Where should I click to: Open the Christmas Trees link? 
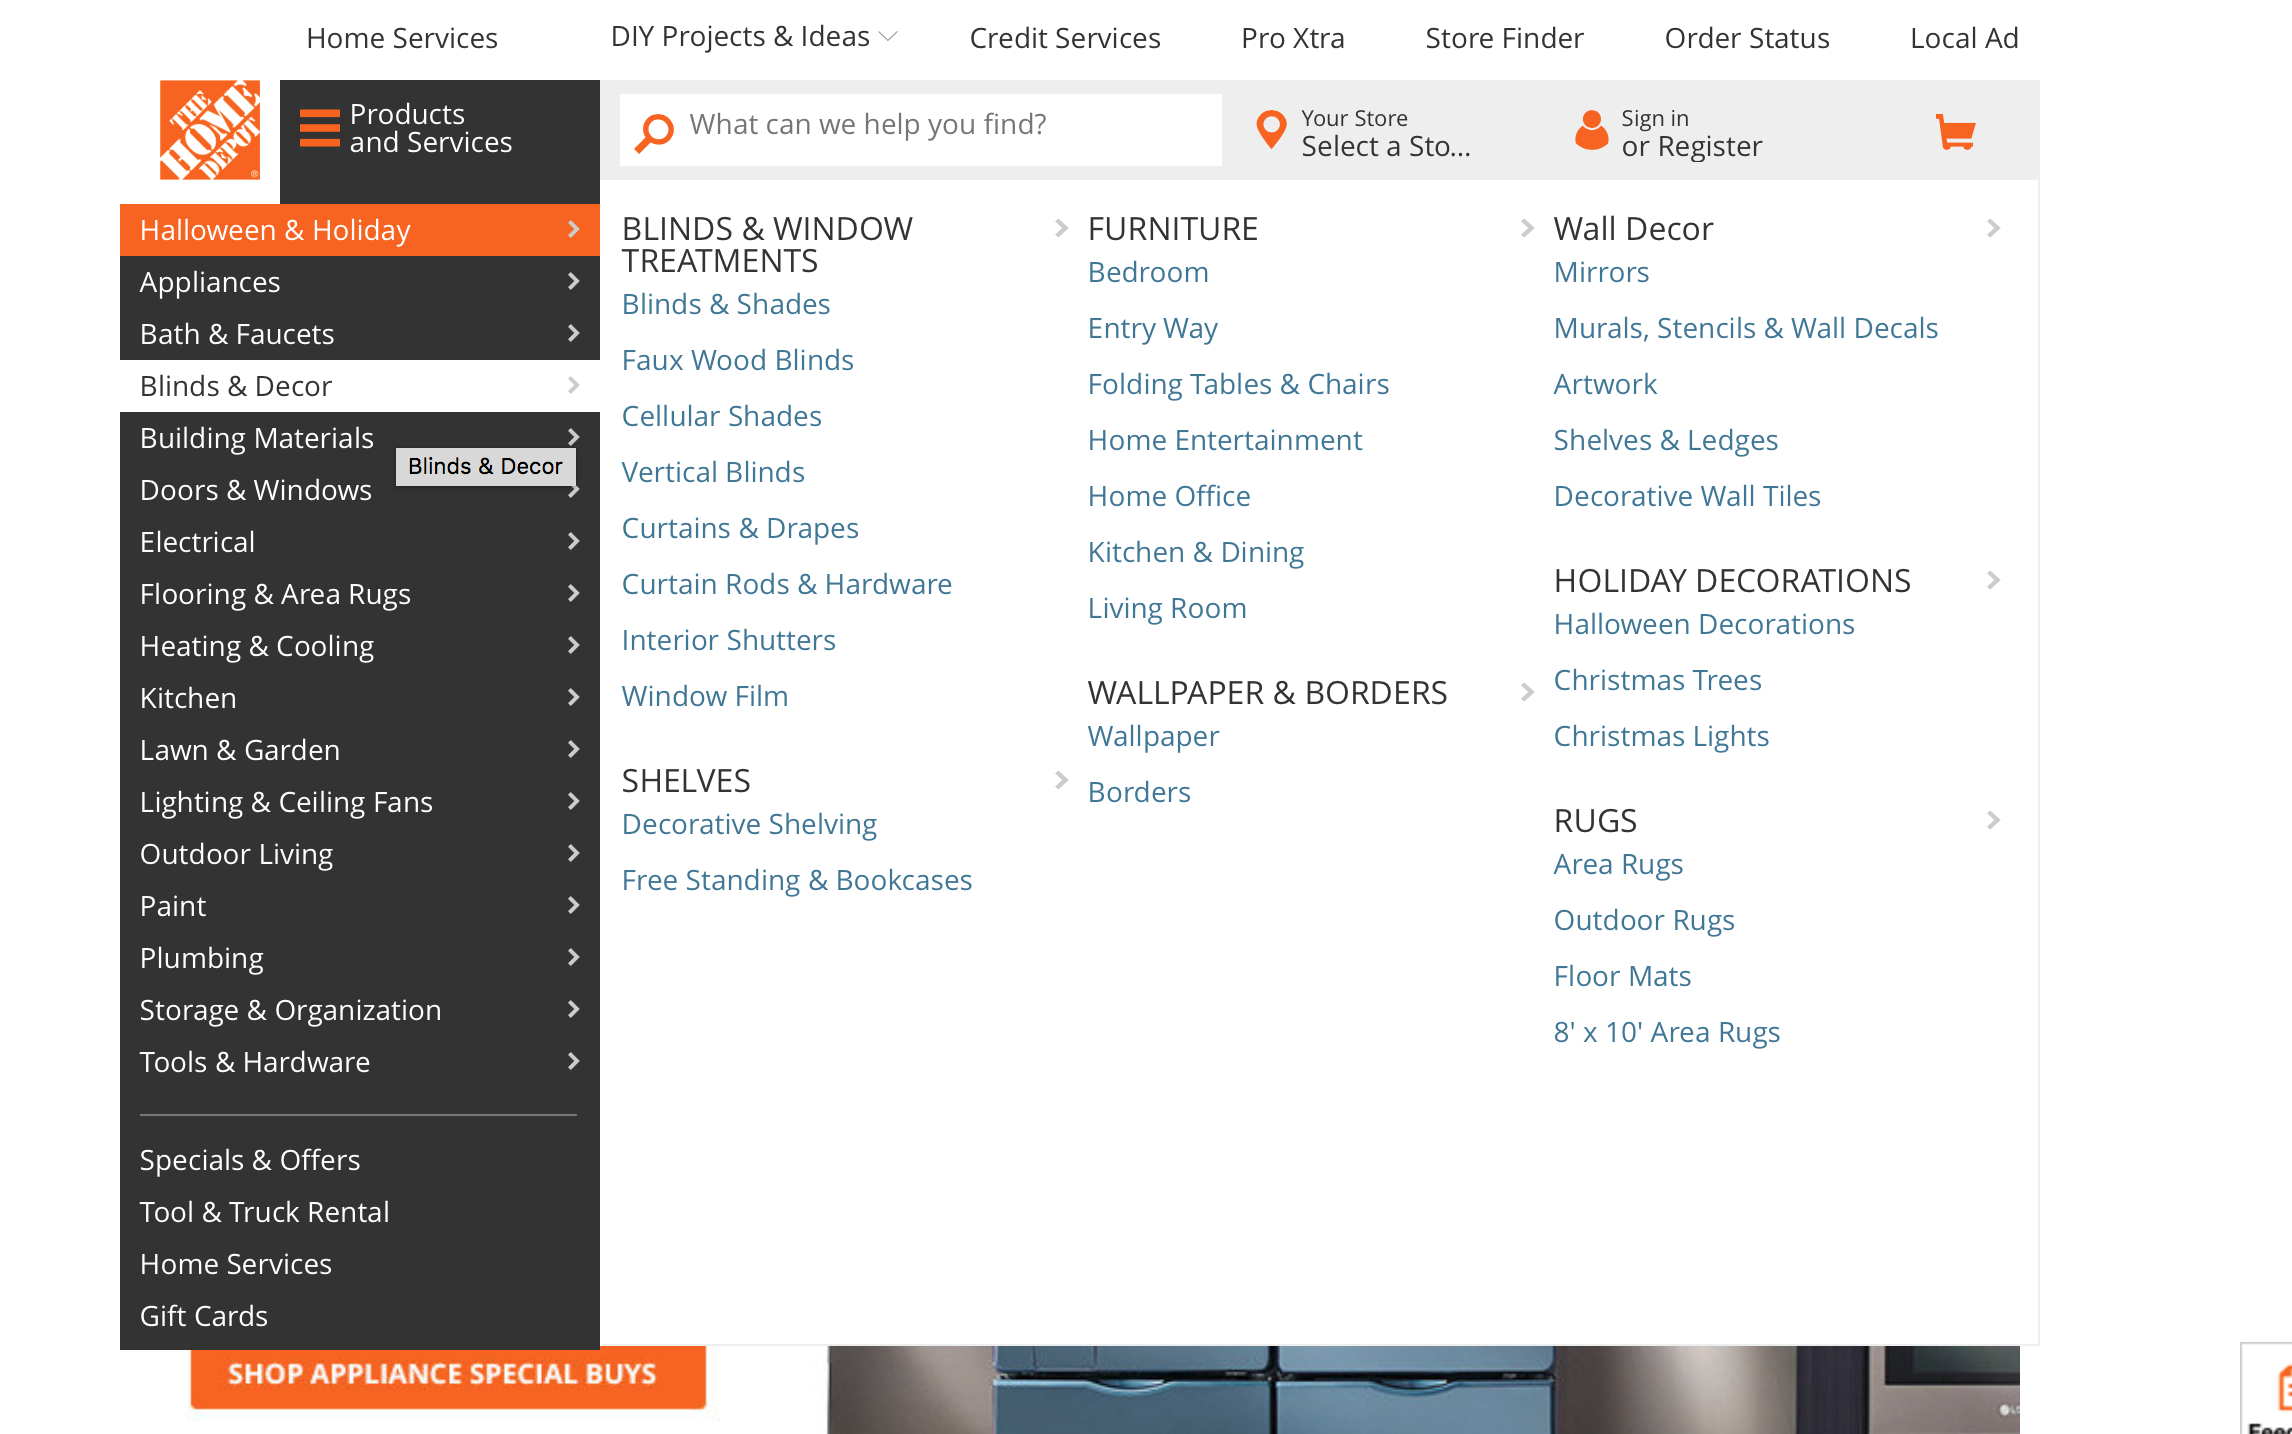[x=1657, y=680]
